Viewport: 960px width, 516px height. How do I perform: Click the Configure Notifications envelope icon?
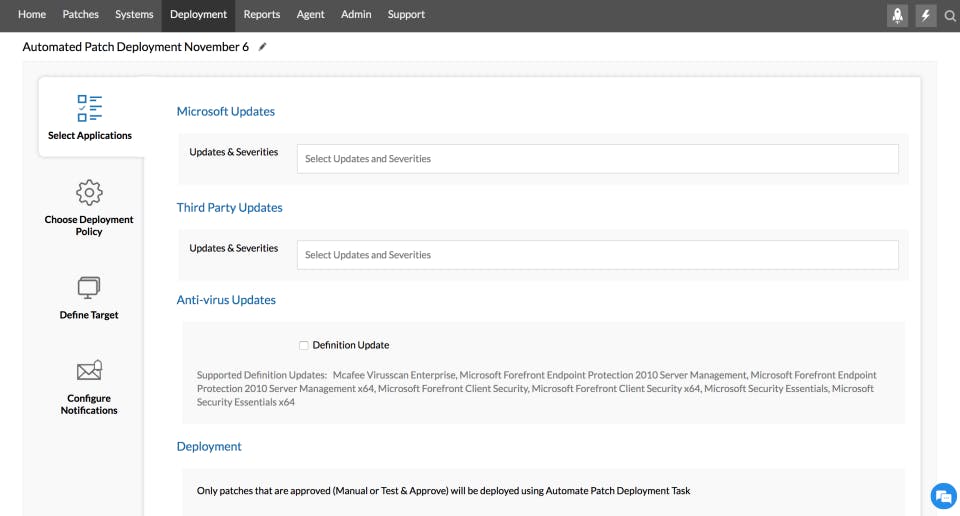pyautogui.click(x=89, y=370)
